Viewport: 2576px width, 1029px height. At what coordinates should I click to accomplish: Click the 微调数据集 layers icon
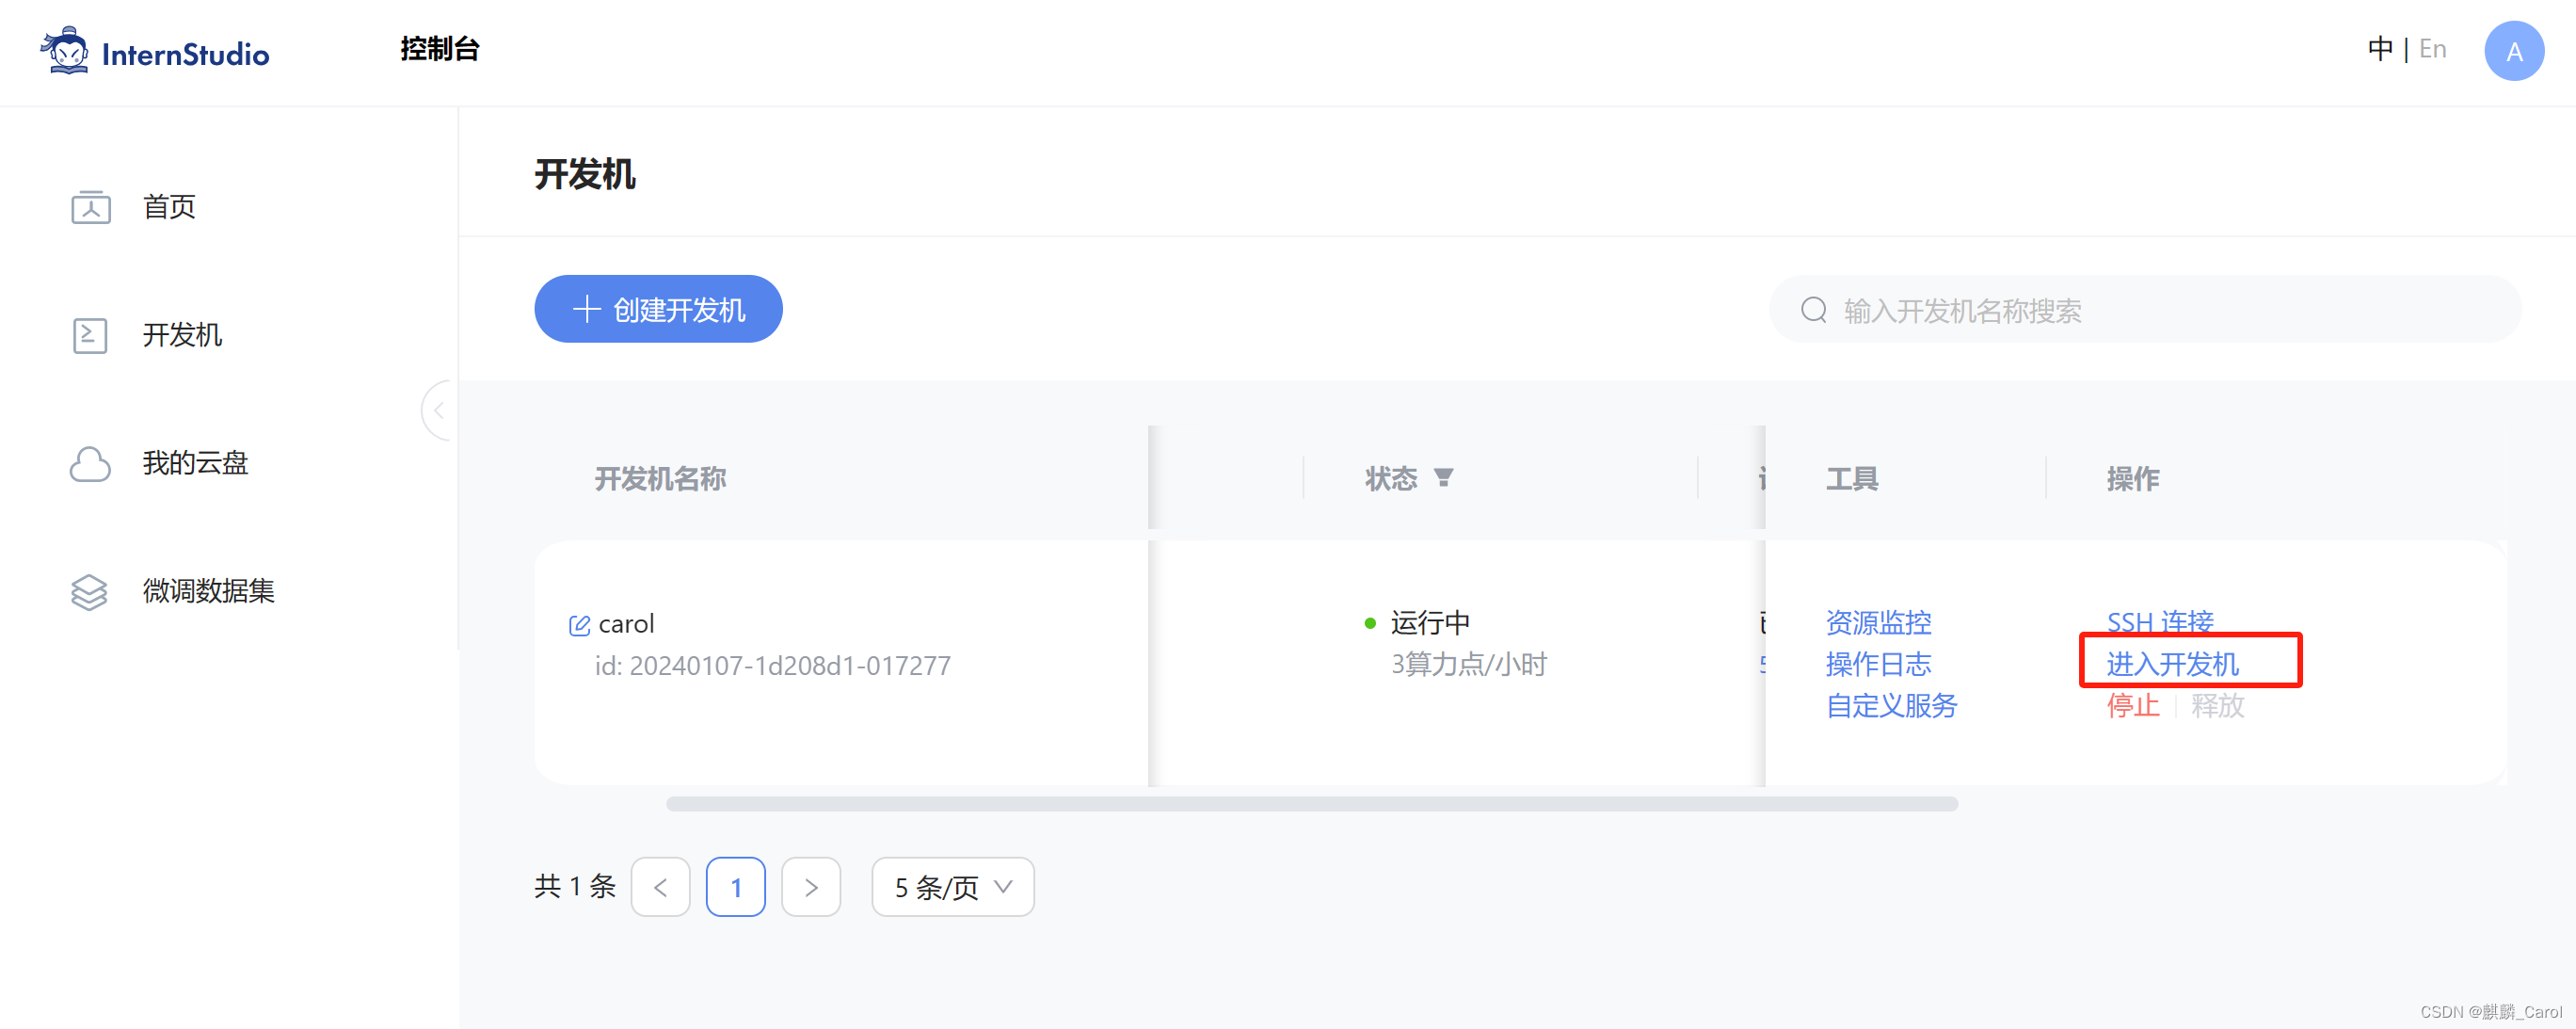pos(89,591)
